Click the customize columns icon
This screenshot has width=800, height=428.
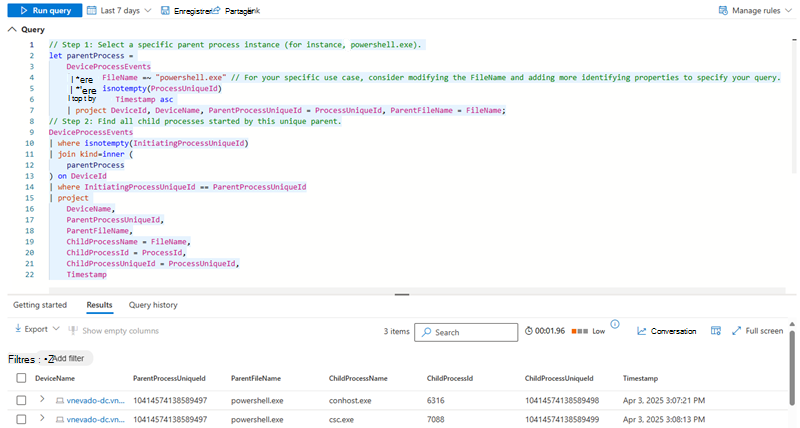(x=716, y=331)
